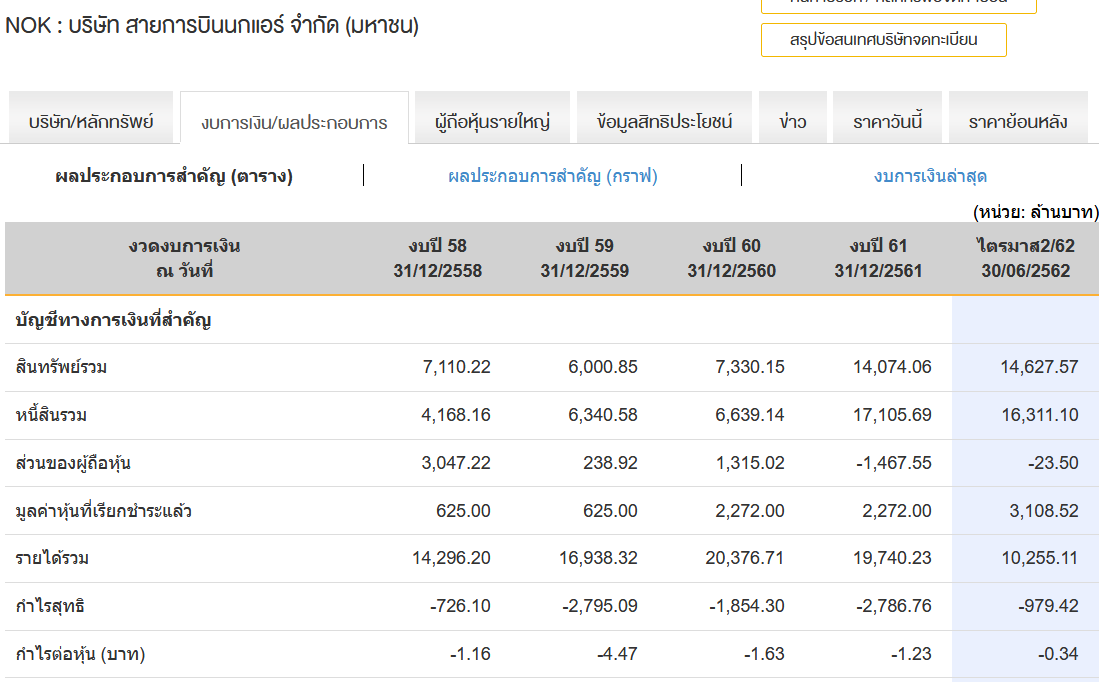
Task: Click the (หน่วย: ล้านบาท) unit label
Action: pos(1036,211)
